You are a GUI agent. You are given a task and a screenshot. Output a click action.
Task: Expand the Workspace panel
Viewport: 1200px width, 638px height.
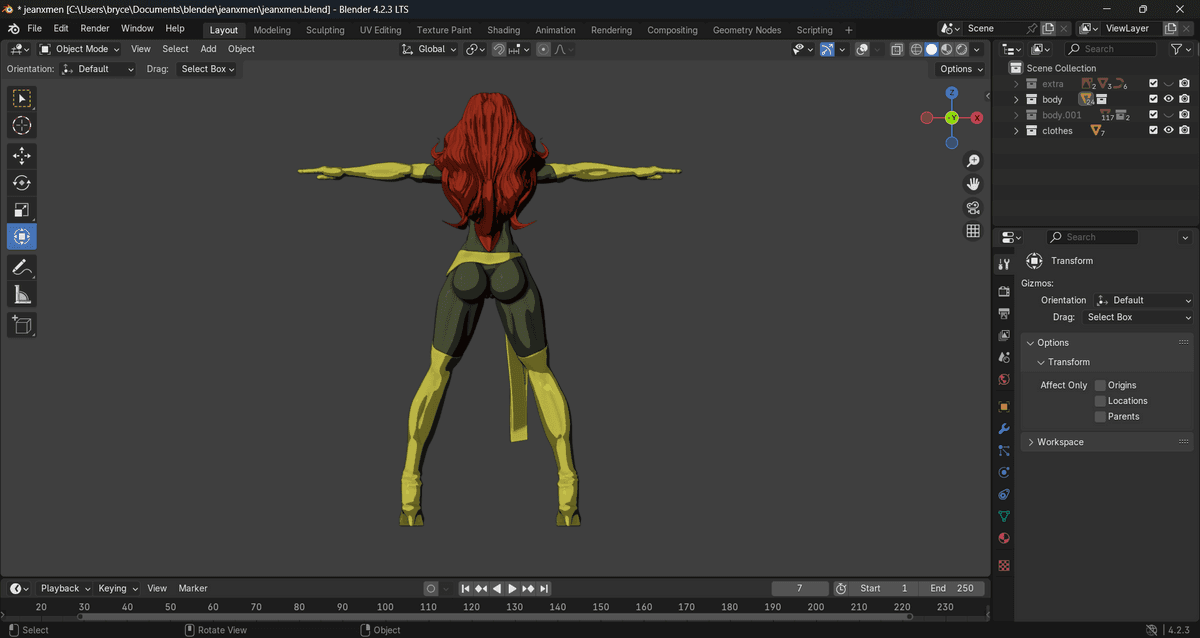point(1060,442)
